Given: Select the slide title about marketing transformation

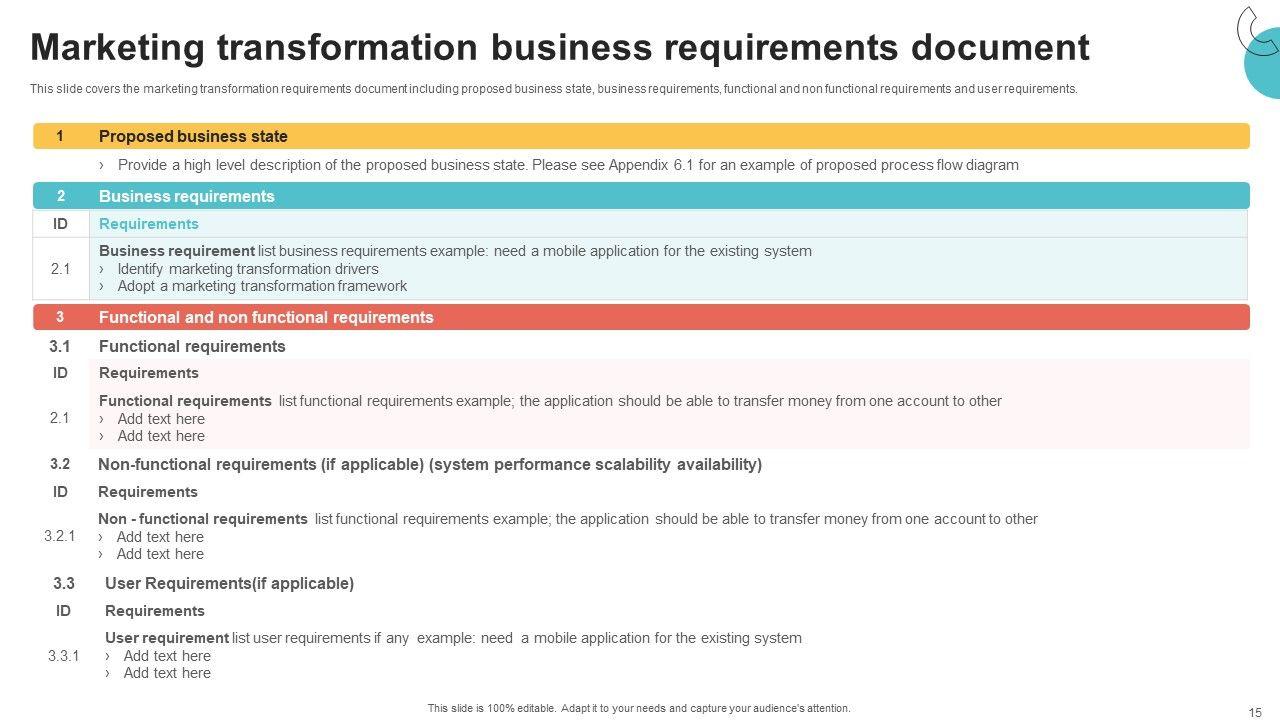Looking at the screenshot, I should [559, 47].
